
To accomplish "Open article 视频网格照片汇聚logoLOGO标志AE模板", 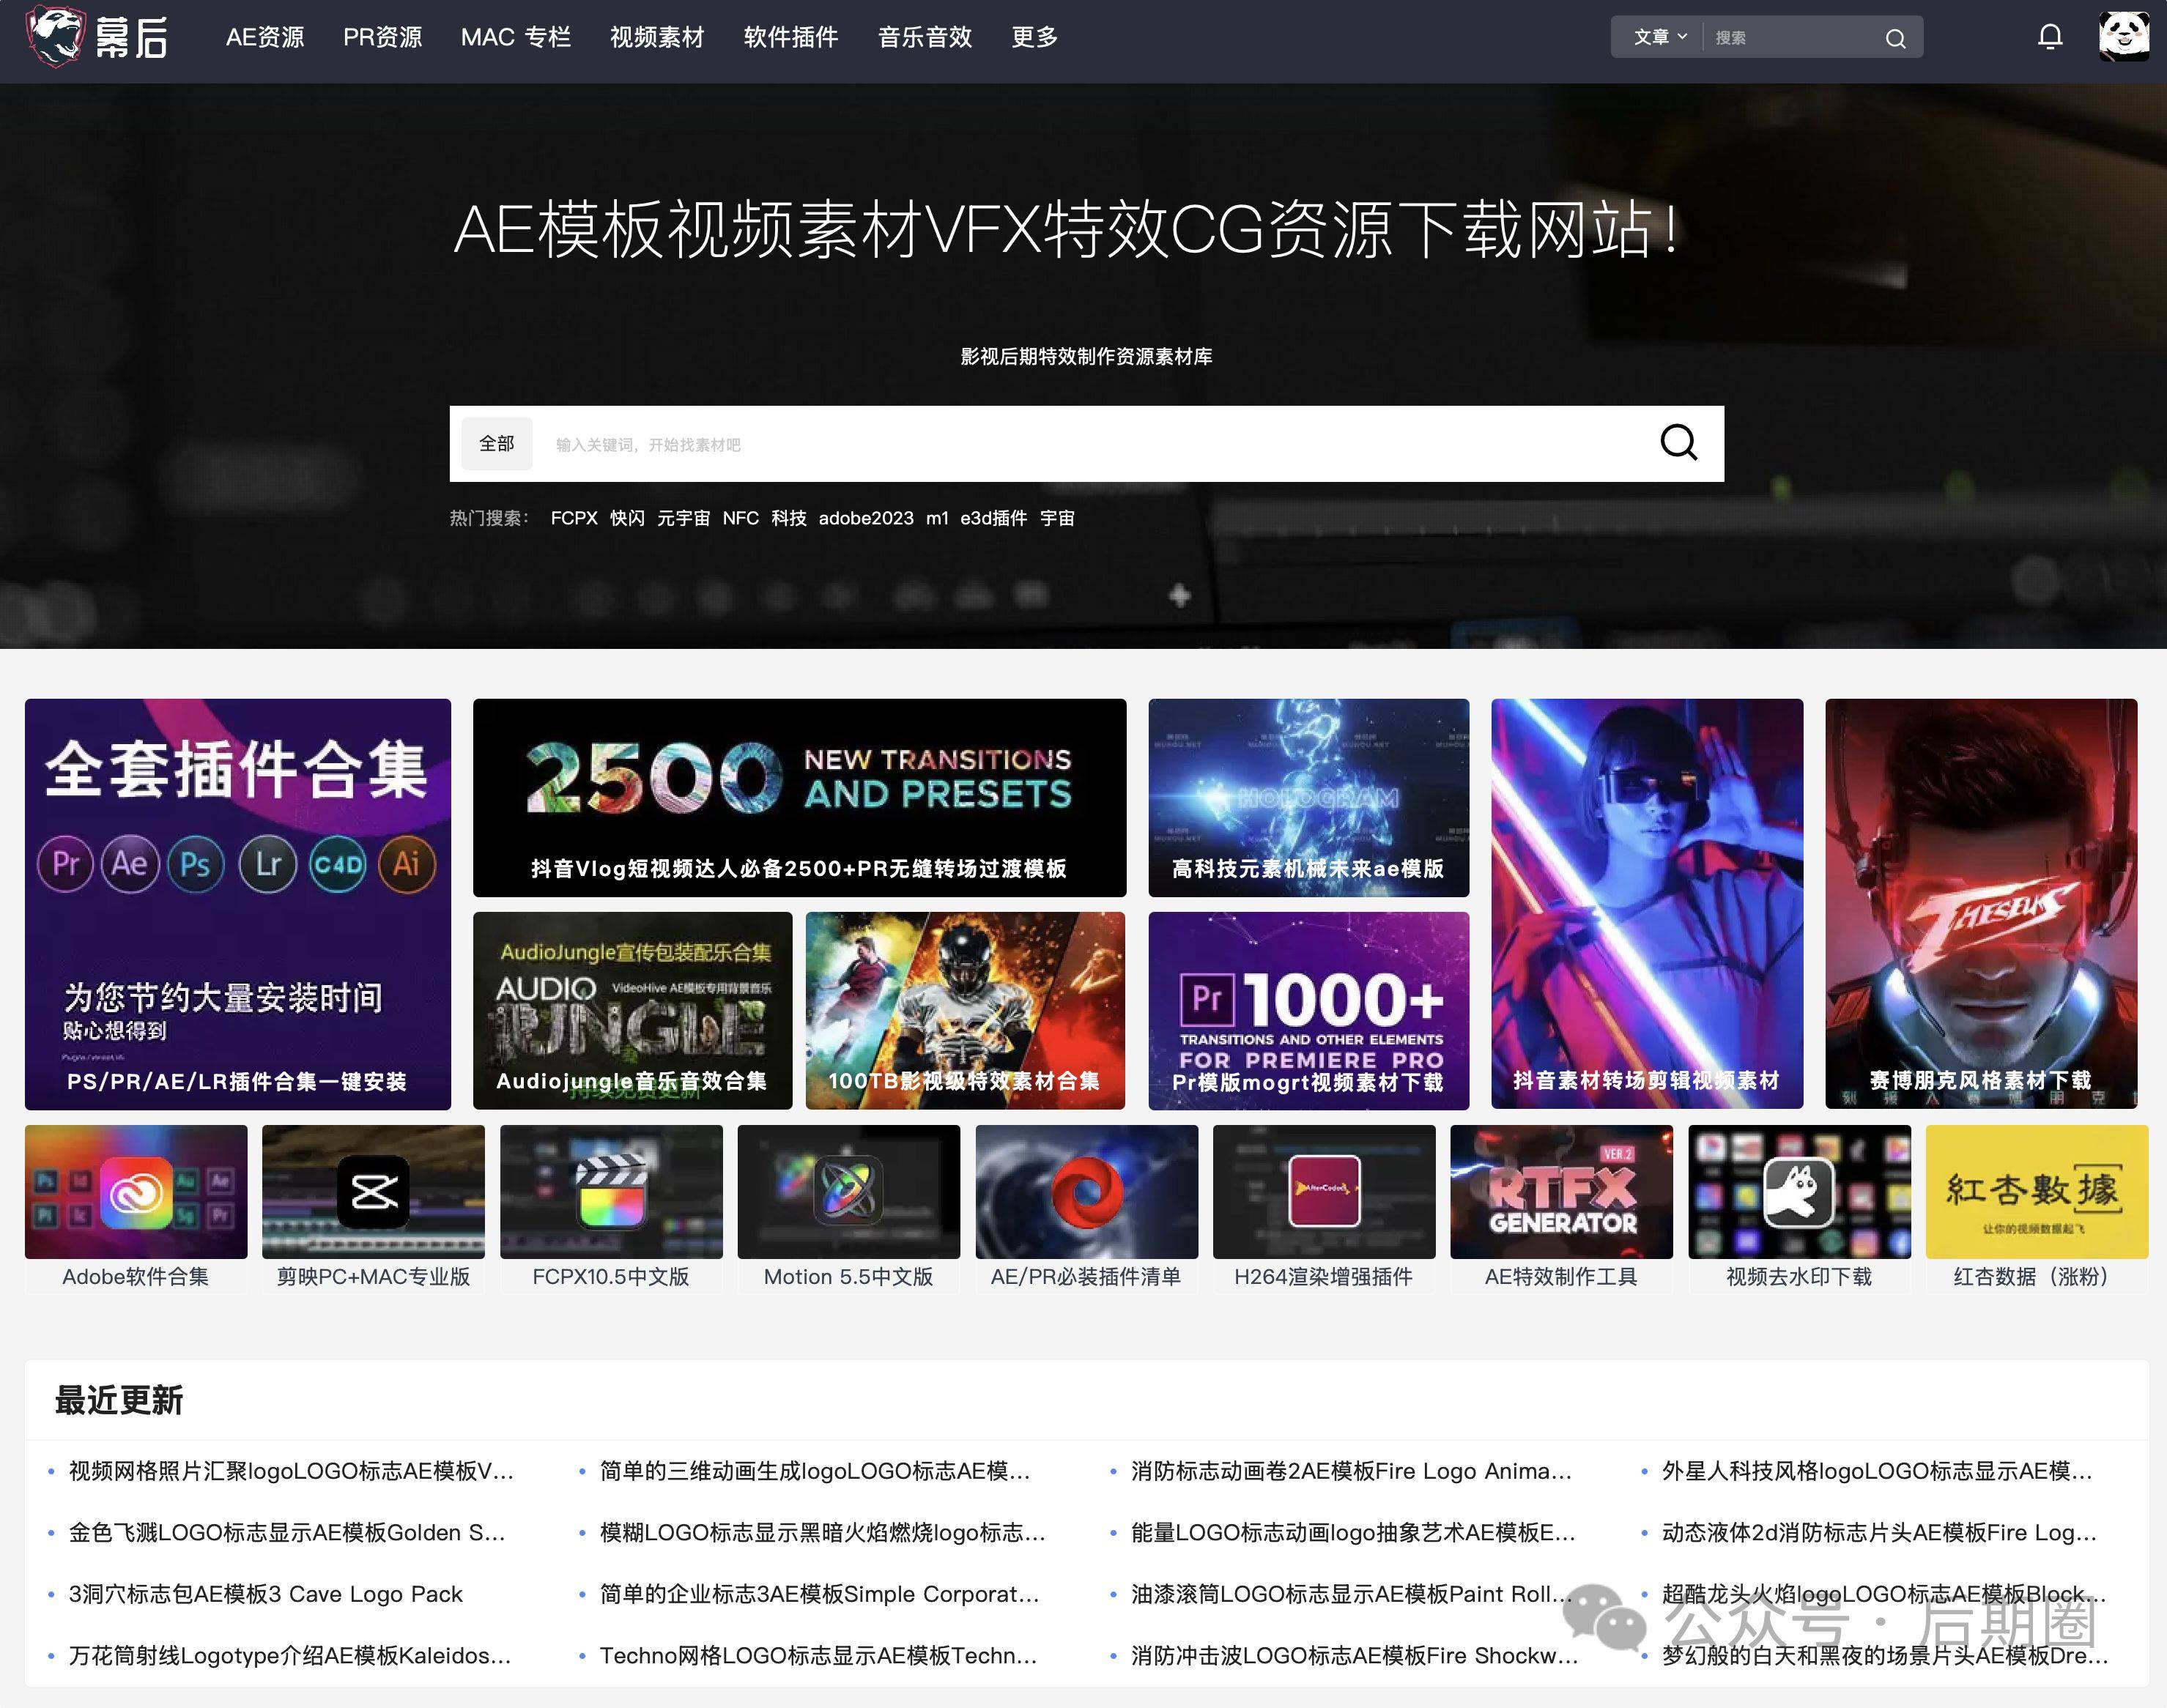I will point(291,1471).
